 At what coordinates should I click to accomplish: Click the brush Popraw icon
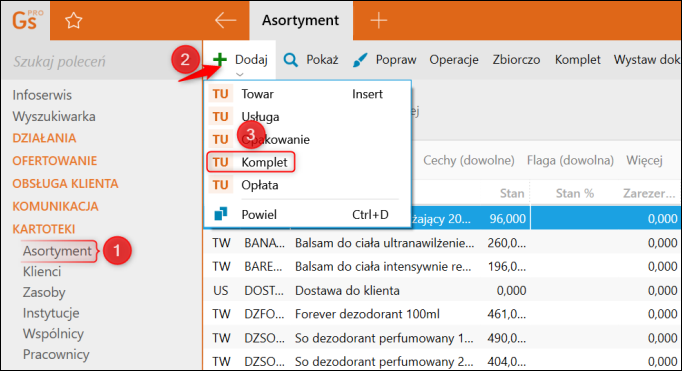[x=360, y=60]
